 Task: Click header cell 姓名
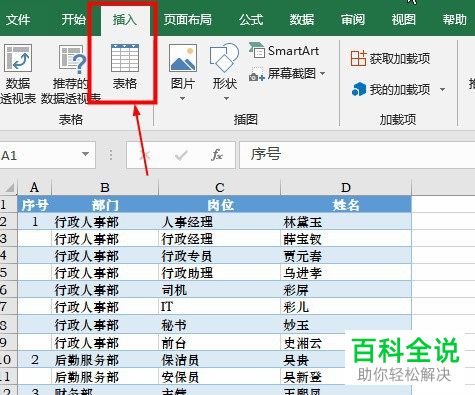[x=346, y=205]
